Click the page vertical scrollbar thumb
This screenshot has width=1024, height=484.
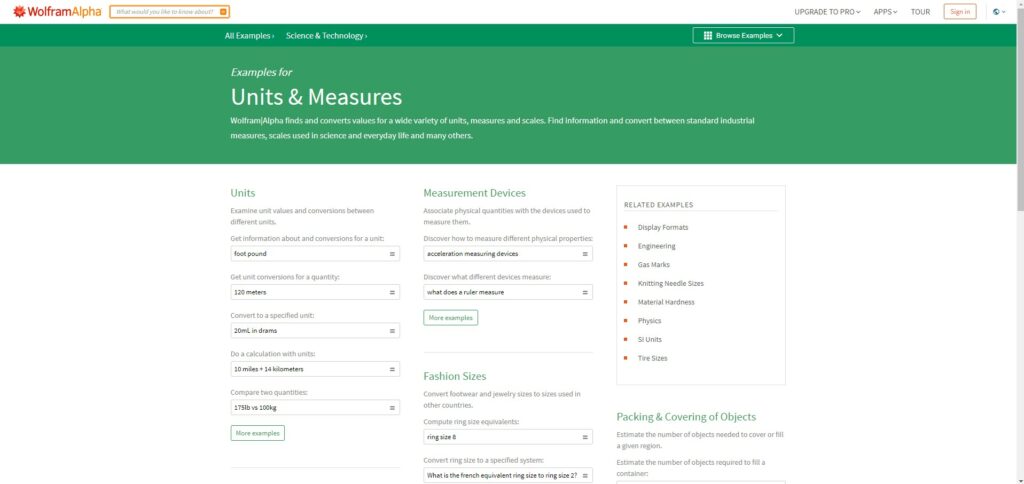pyautogui.click(x=1019, y=108)
